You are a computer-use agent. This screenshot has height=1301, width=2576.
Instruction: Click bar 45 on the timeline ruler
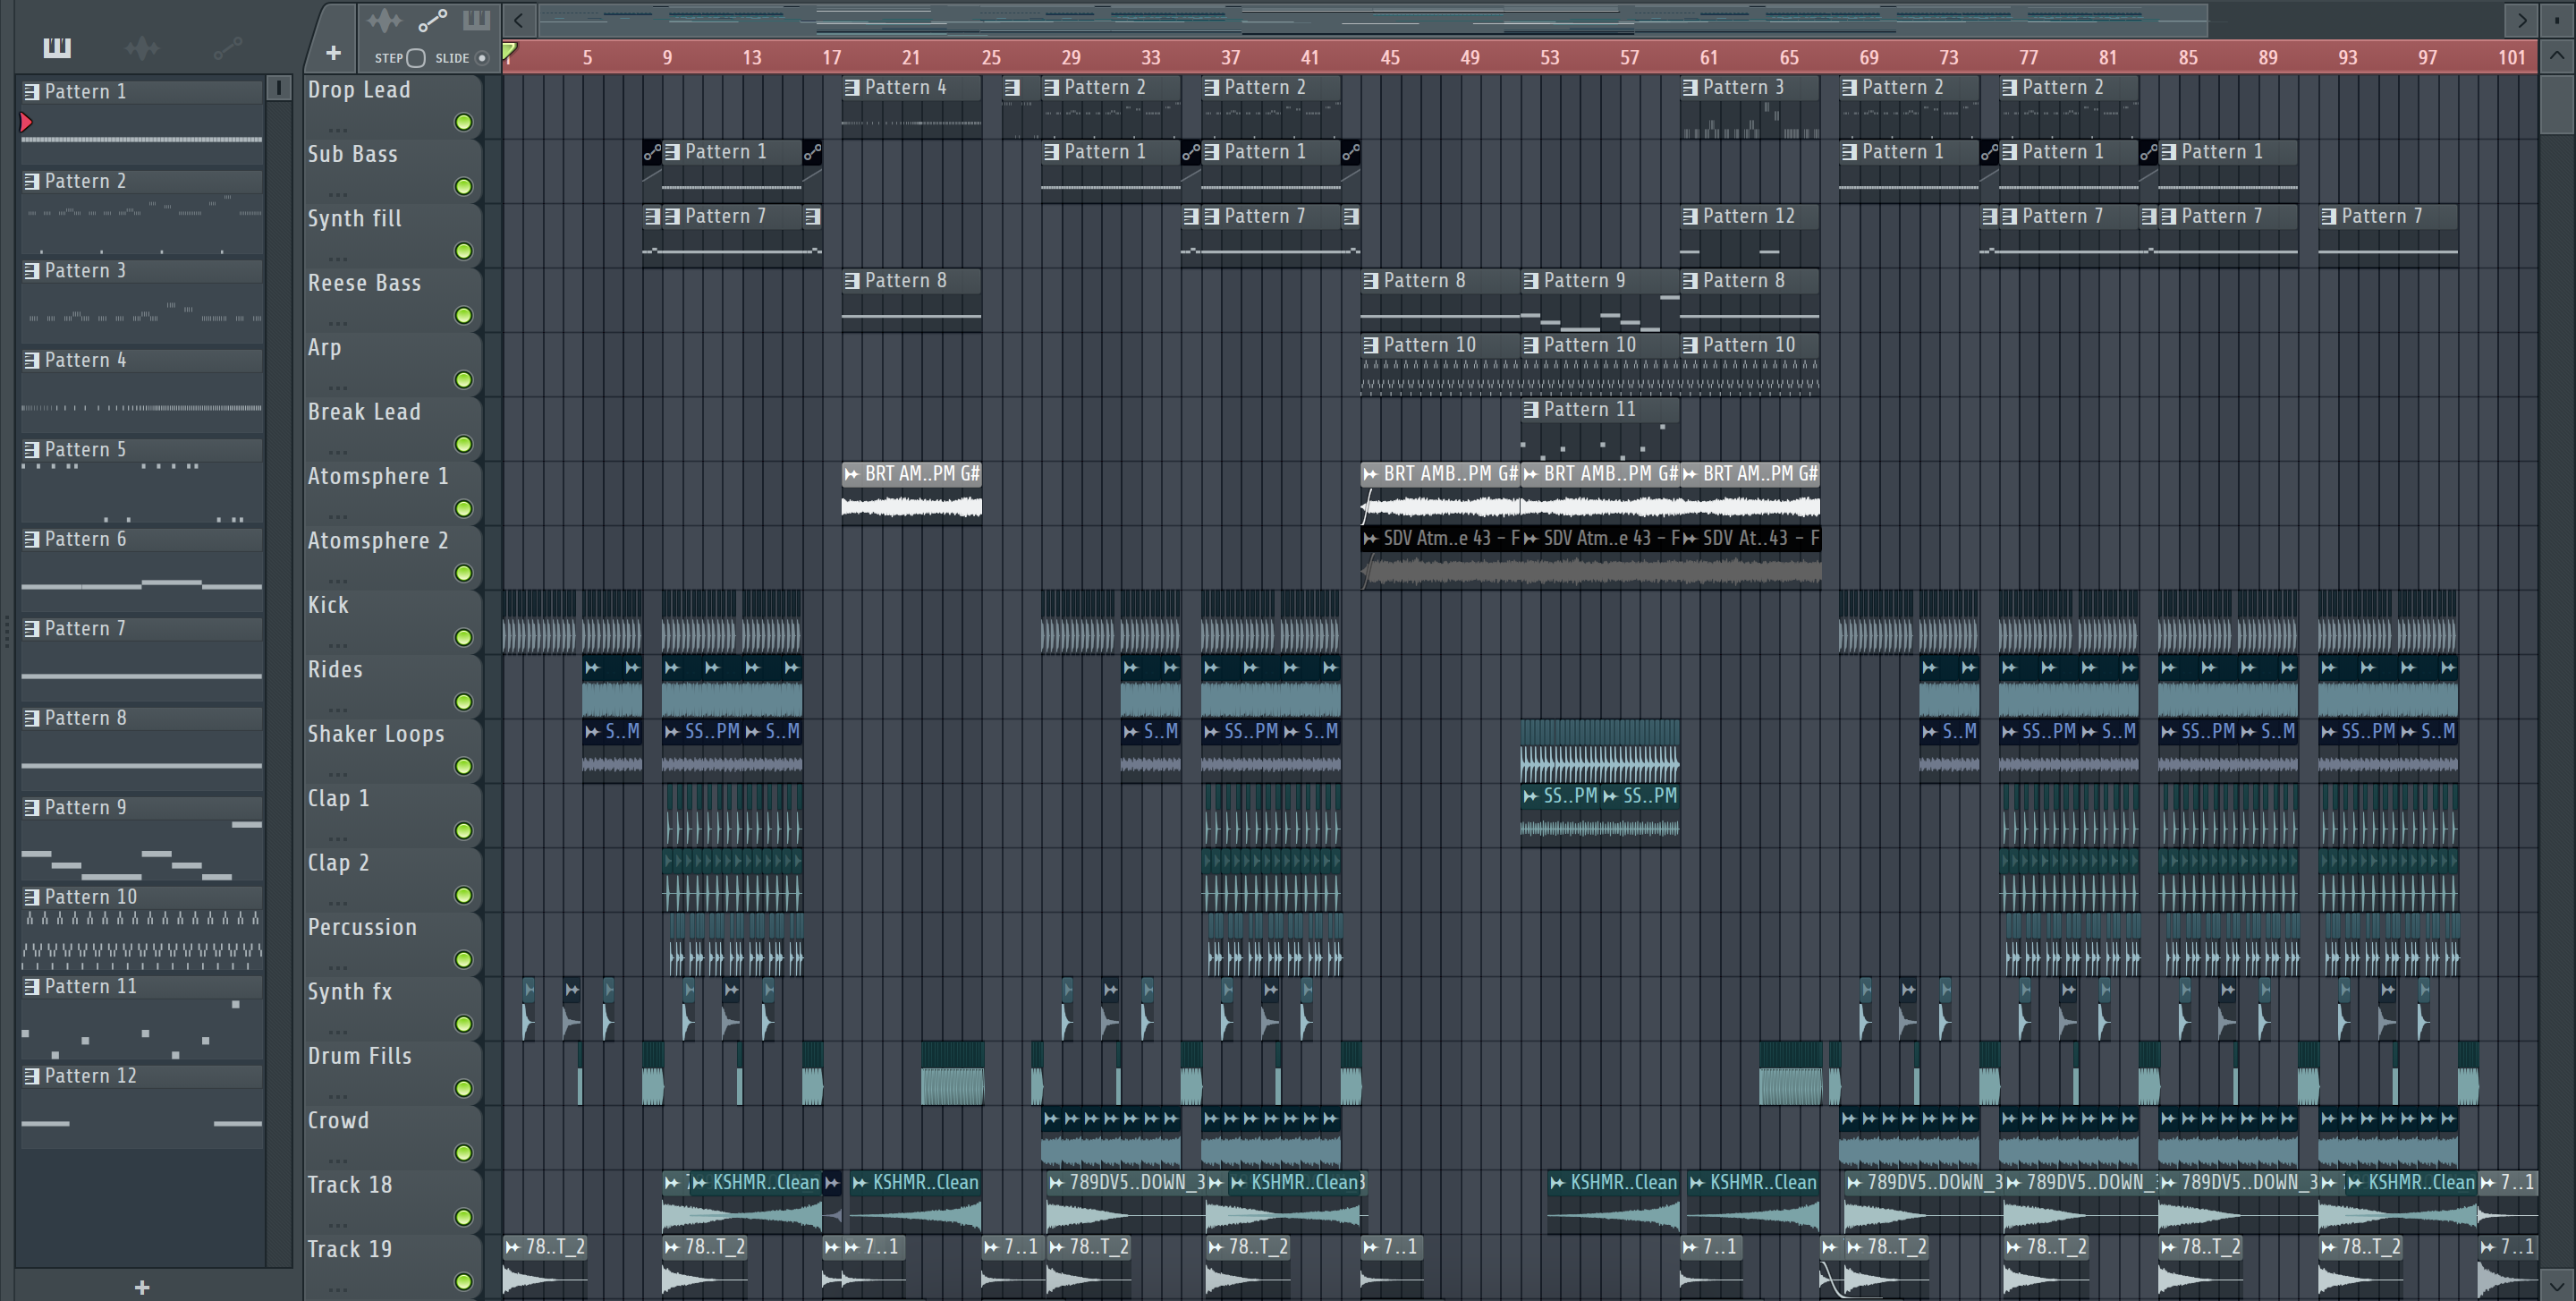click(1390, 58)
